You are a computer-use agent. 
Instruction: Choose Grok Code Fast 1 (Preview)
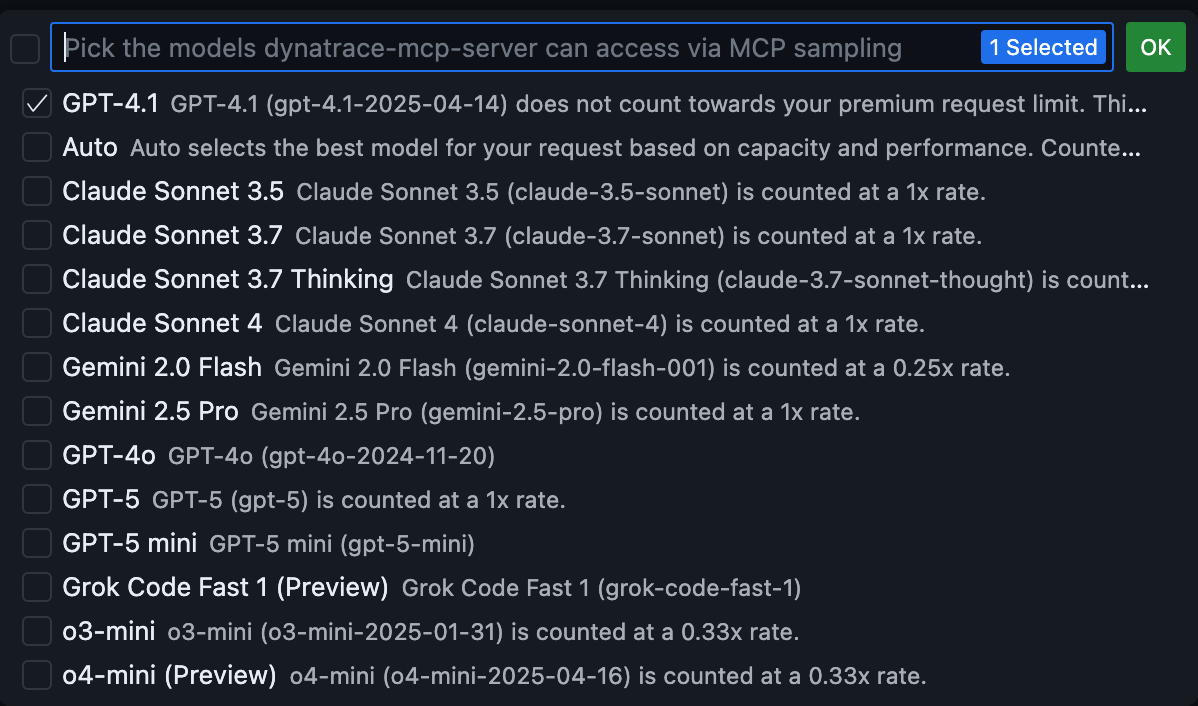225,587
